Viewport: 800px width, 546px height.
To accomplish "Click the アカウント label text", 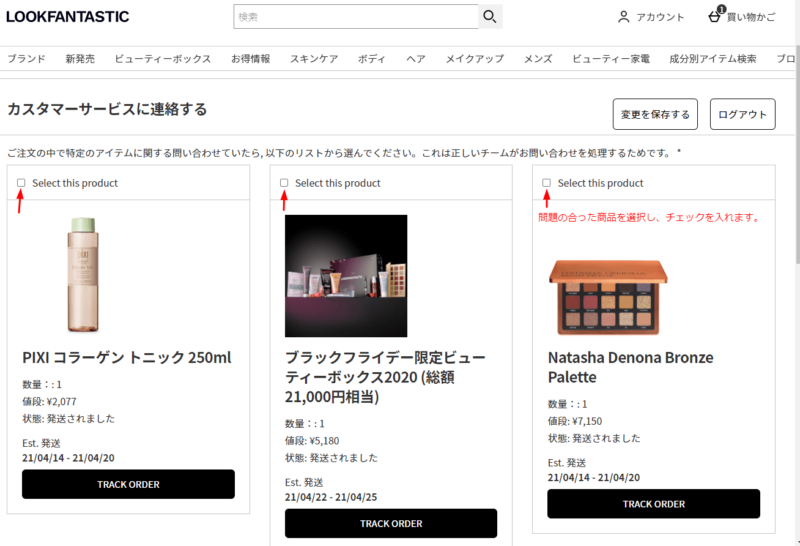I will click(660, 17).
